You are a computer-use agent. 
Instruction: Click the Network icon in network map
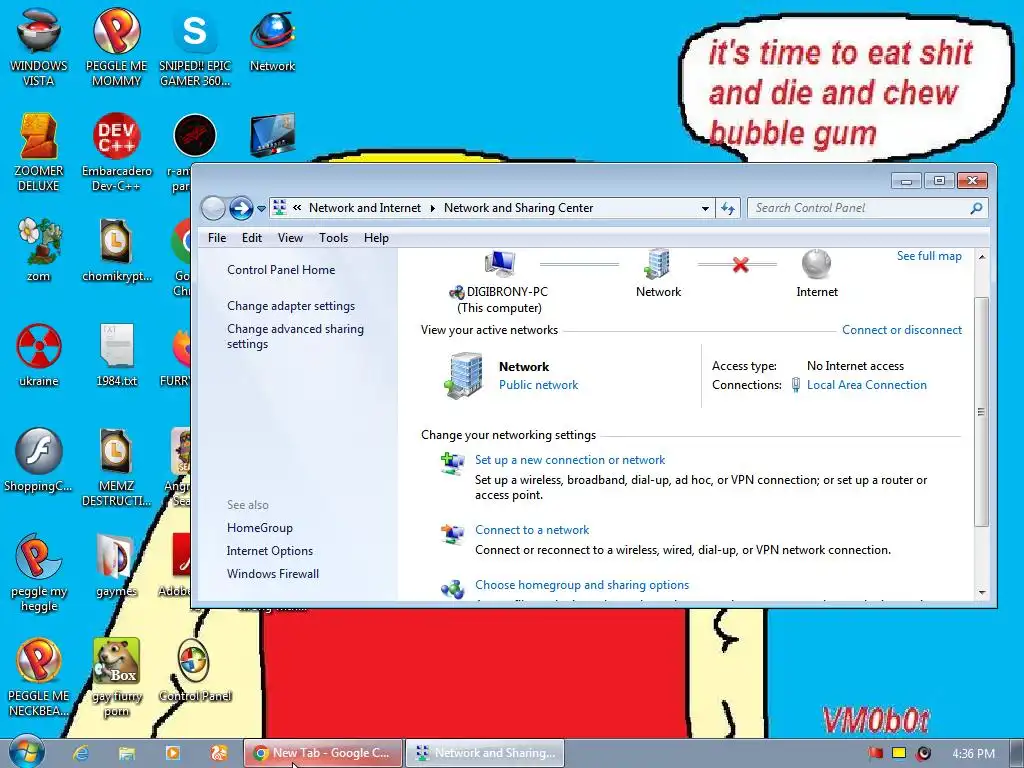(x=658, y=264)
